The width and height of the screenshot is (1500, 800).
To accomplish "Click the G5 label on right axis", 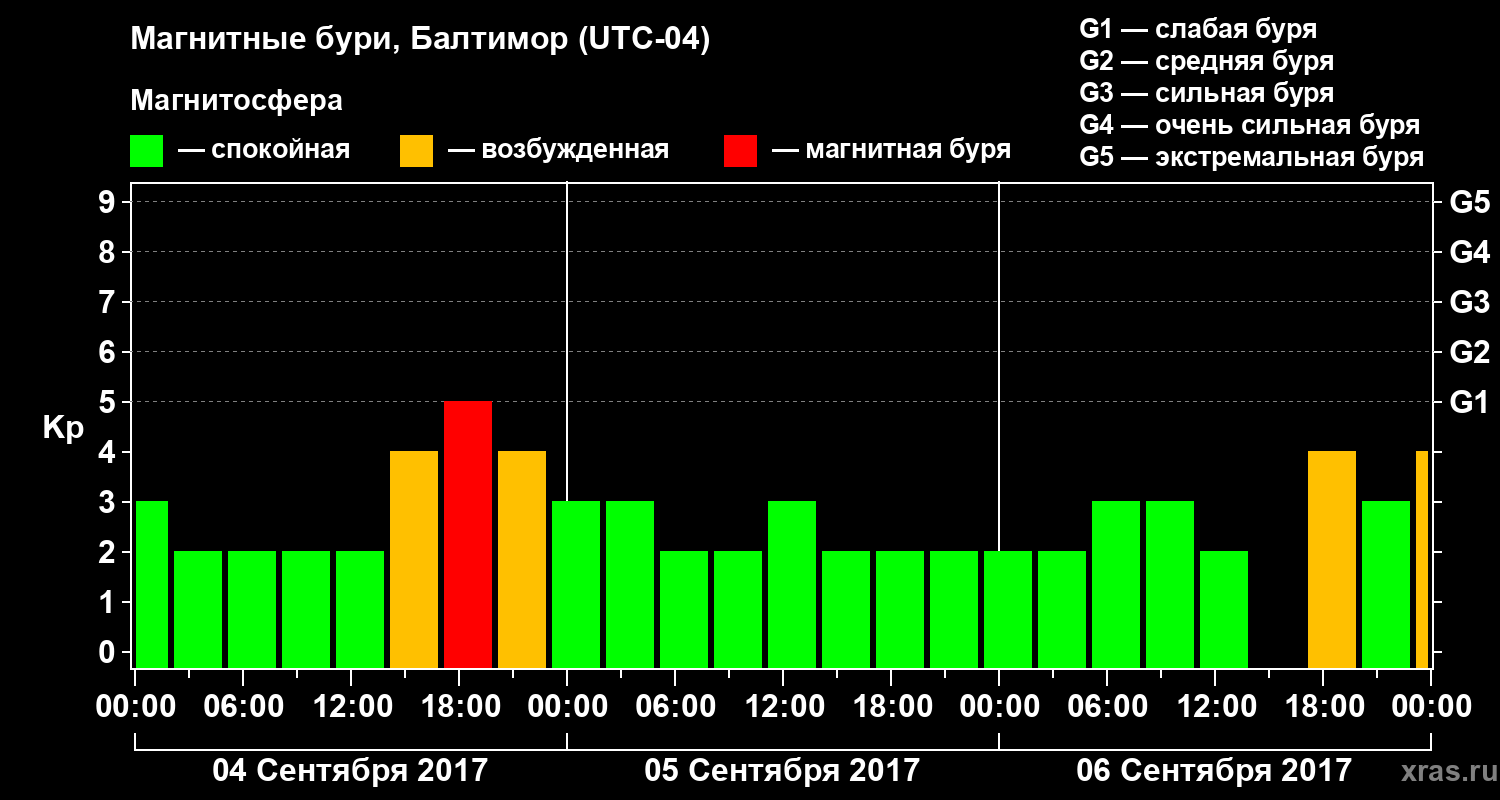I will [x=1469, y=202].
